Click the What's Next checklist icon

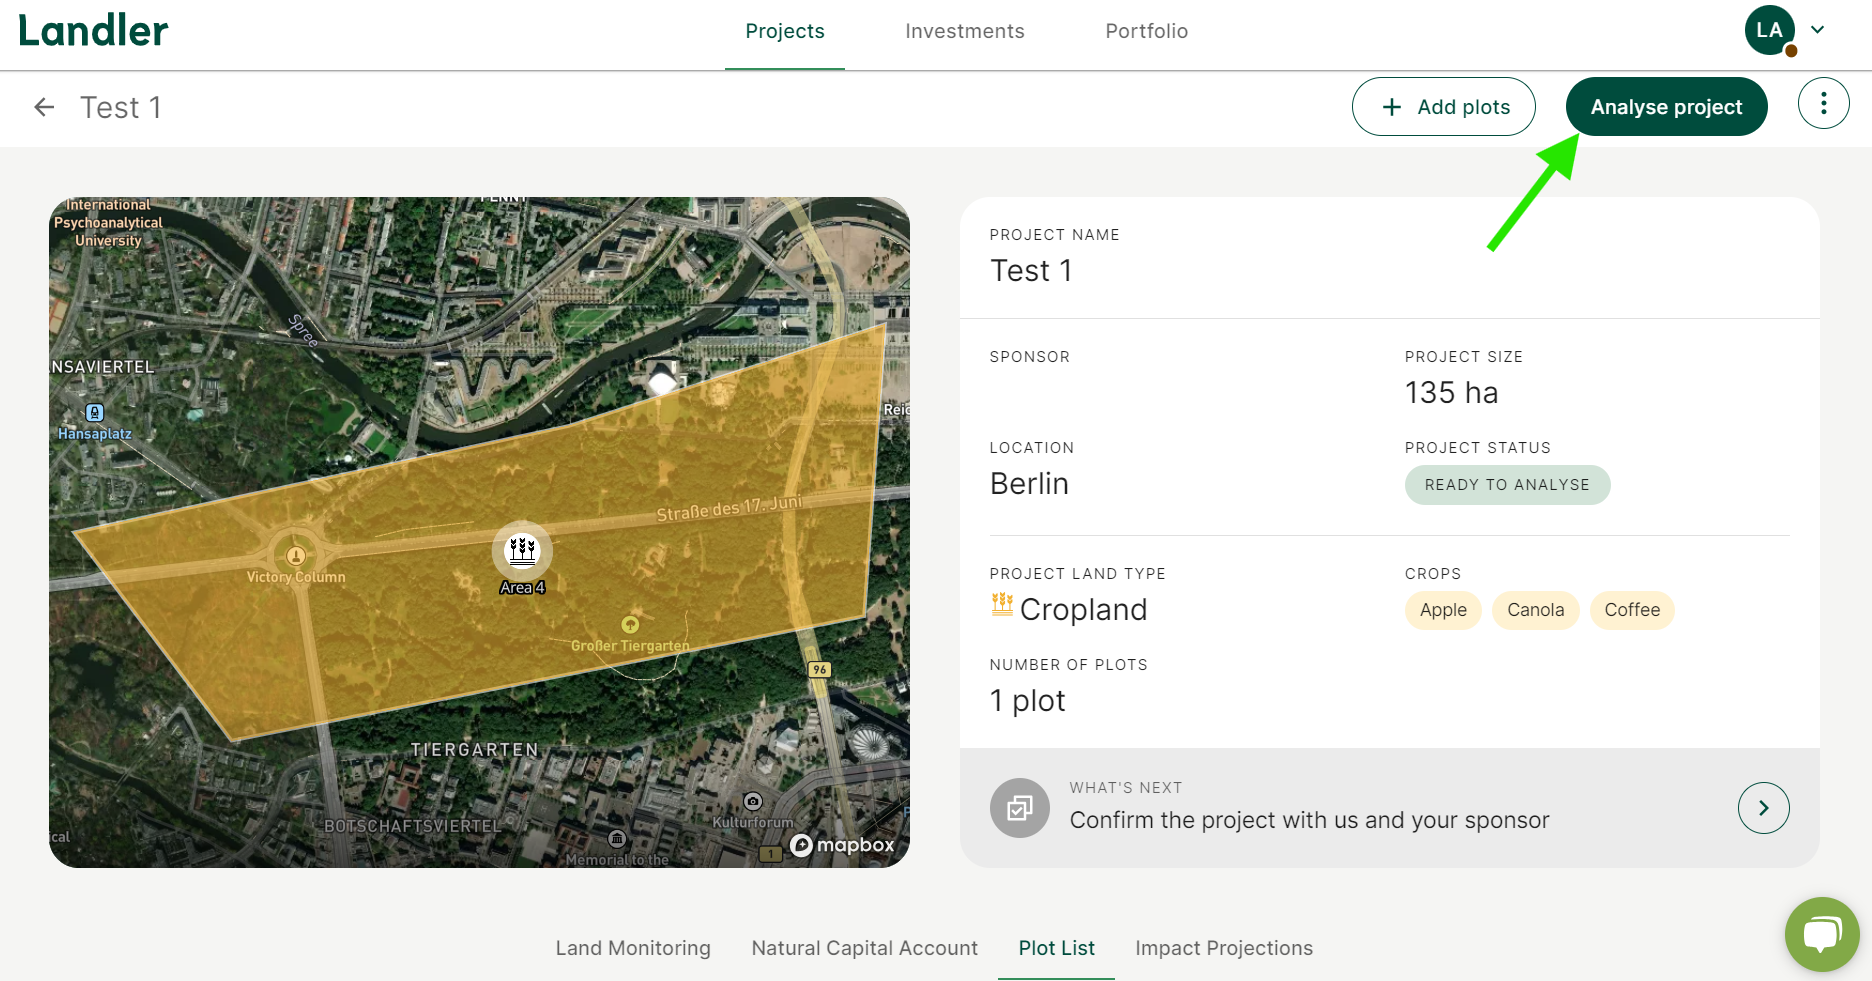click(1019, 807)
